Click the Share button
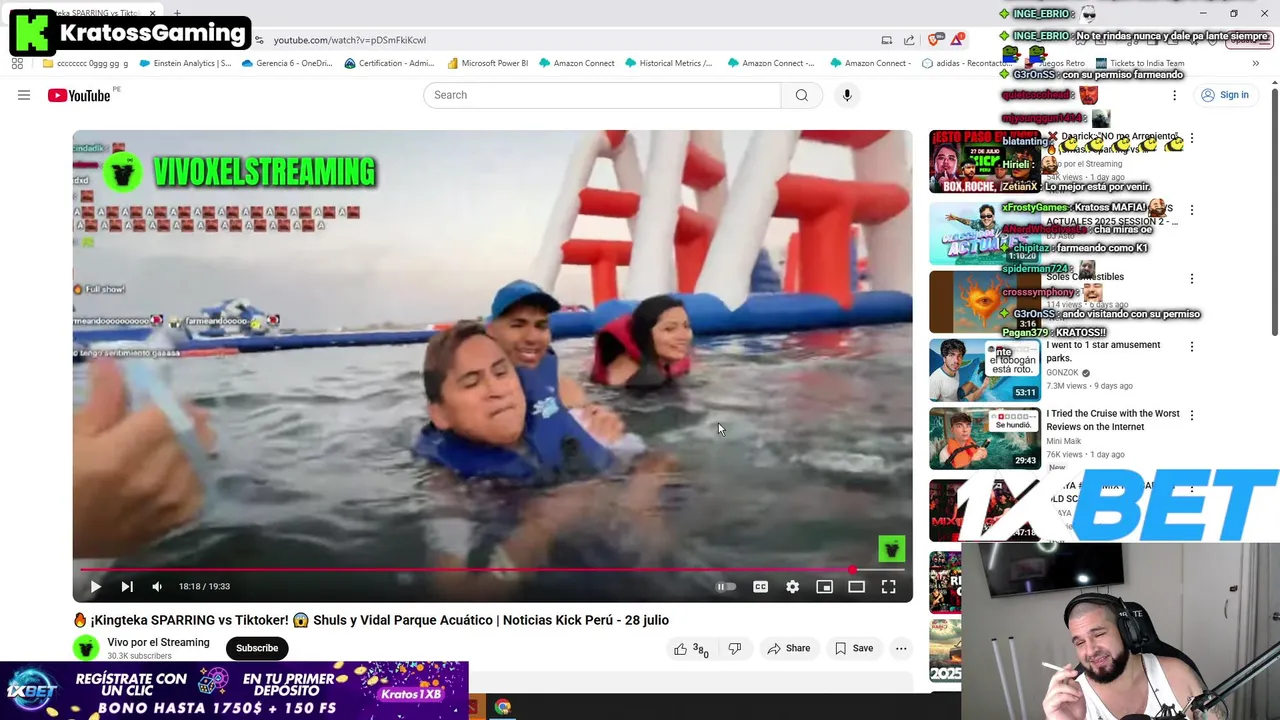Viewport: 1280px width, 720px height. (x=788, y=648)
